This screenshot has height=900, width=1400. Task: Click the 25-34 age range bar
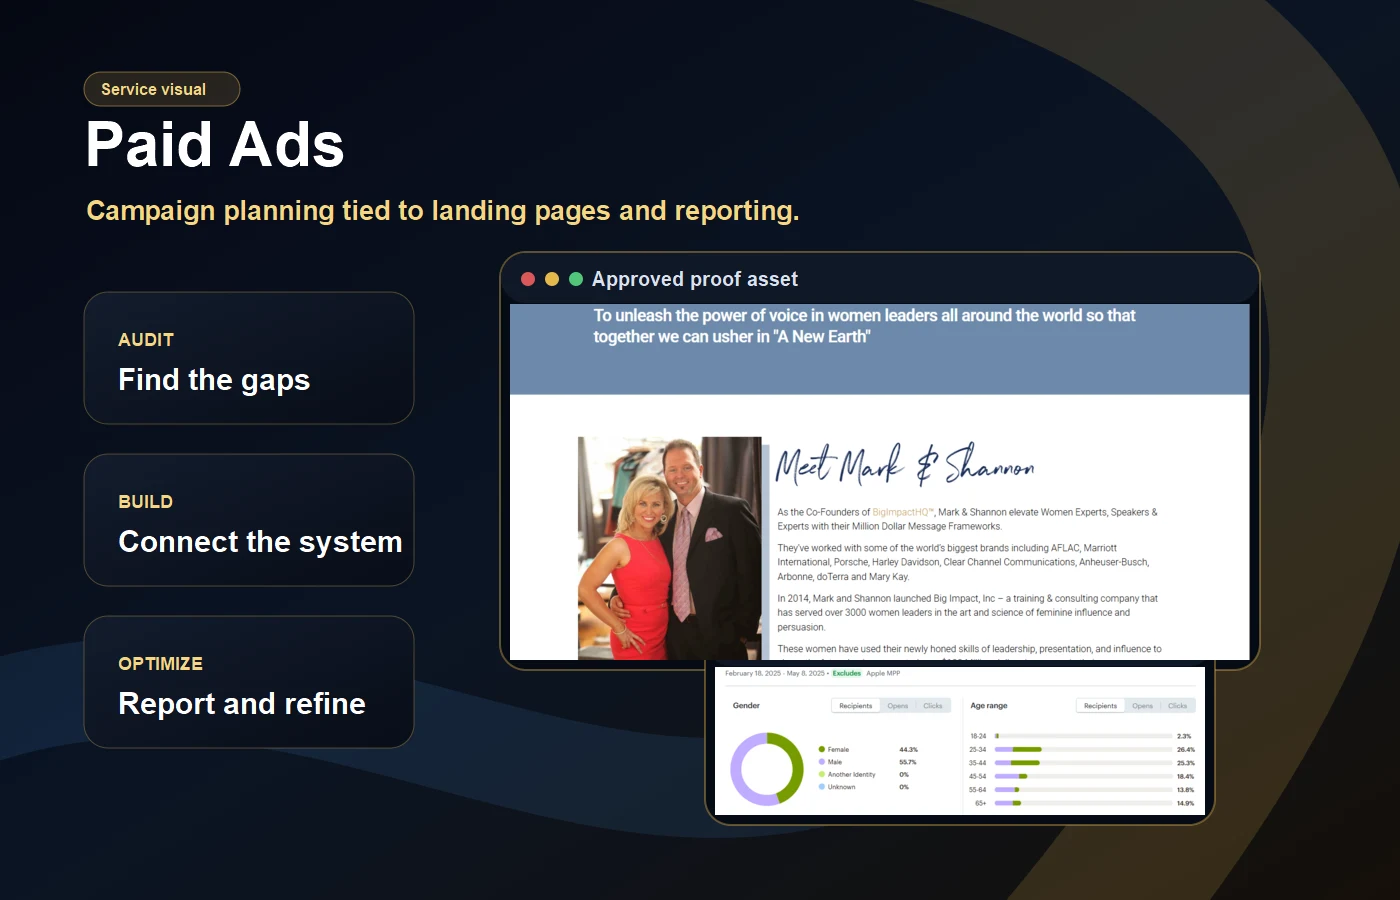1083,749
